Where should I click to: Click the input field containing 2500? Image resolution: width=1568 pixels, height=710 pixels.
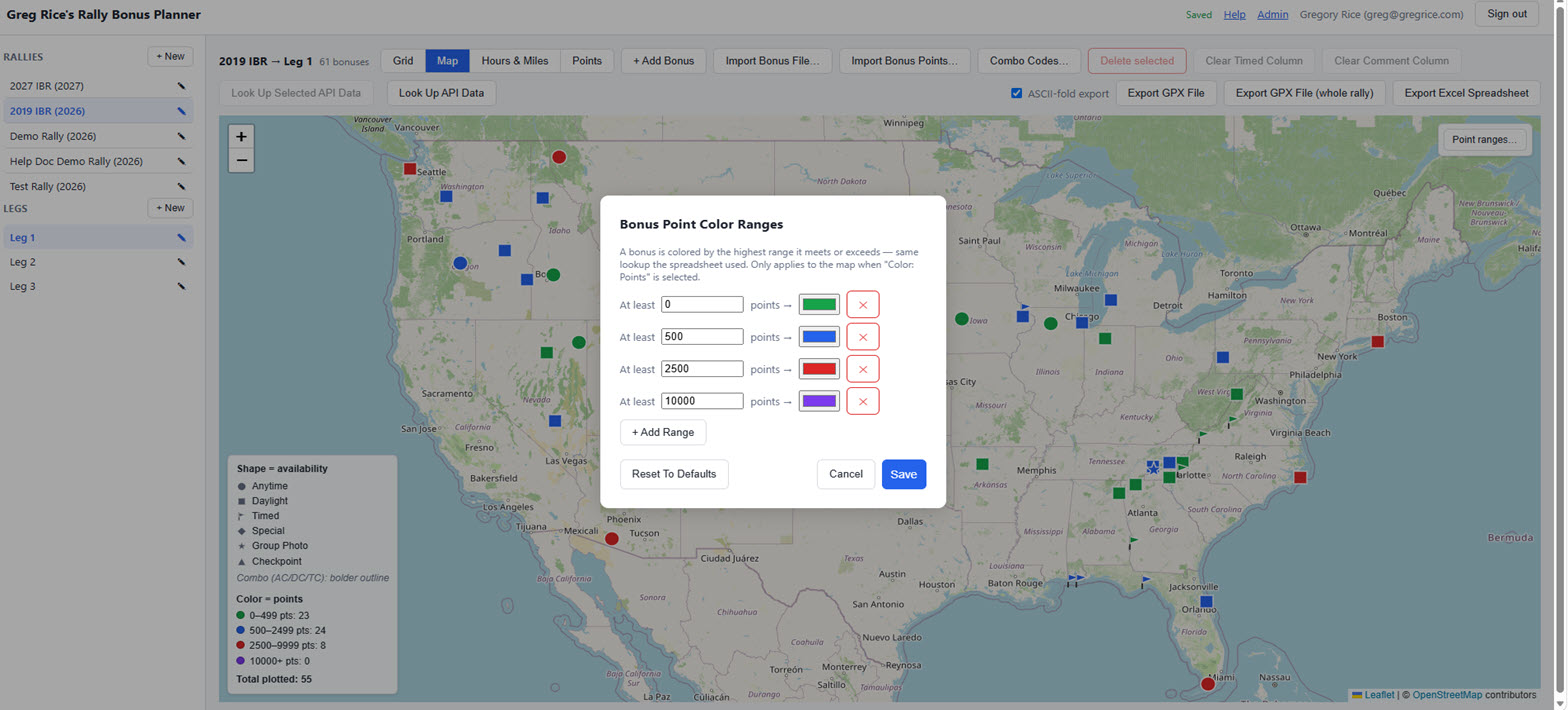coord(702,369)
